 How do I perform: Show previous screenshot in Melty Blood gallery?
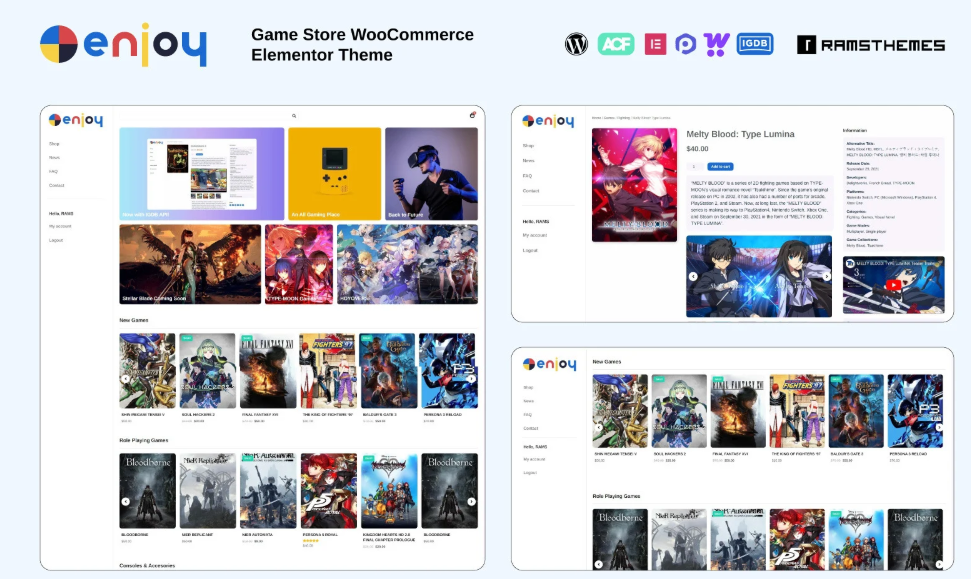point(693,277)
